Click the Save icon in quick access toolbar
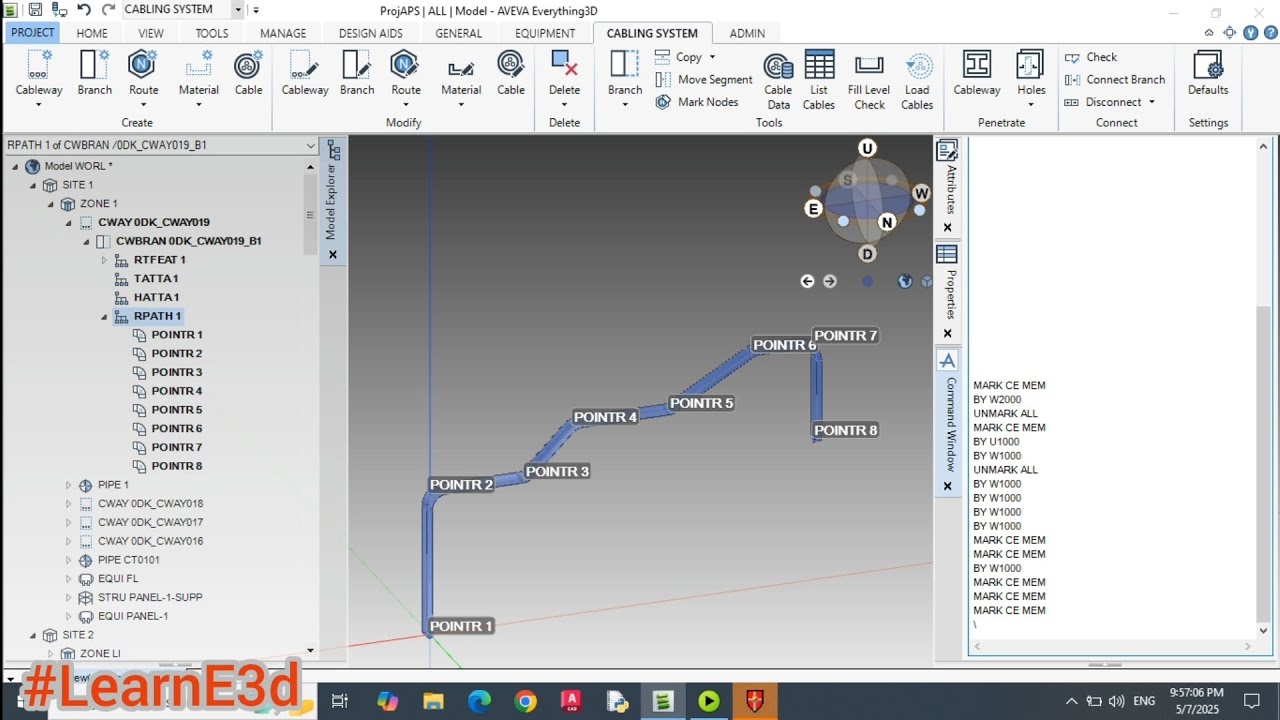This screenshot has width=1280, height=720. pos(35,10)
